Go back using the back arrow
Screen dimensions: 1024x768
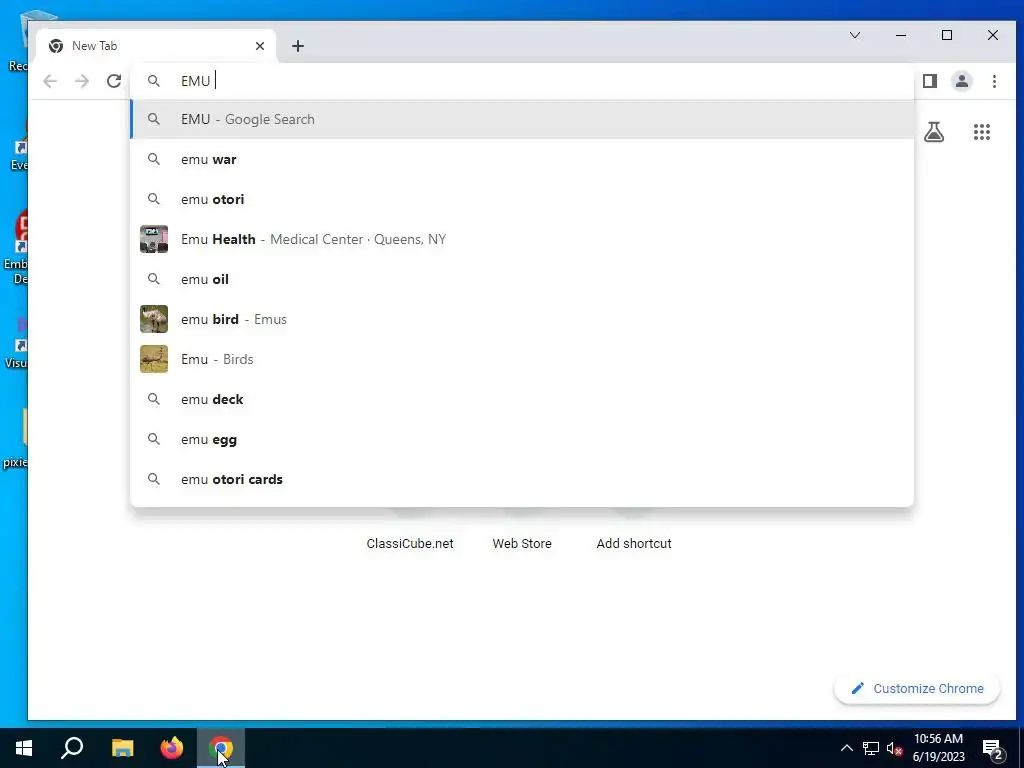(x=50, y=81)
